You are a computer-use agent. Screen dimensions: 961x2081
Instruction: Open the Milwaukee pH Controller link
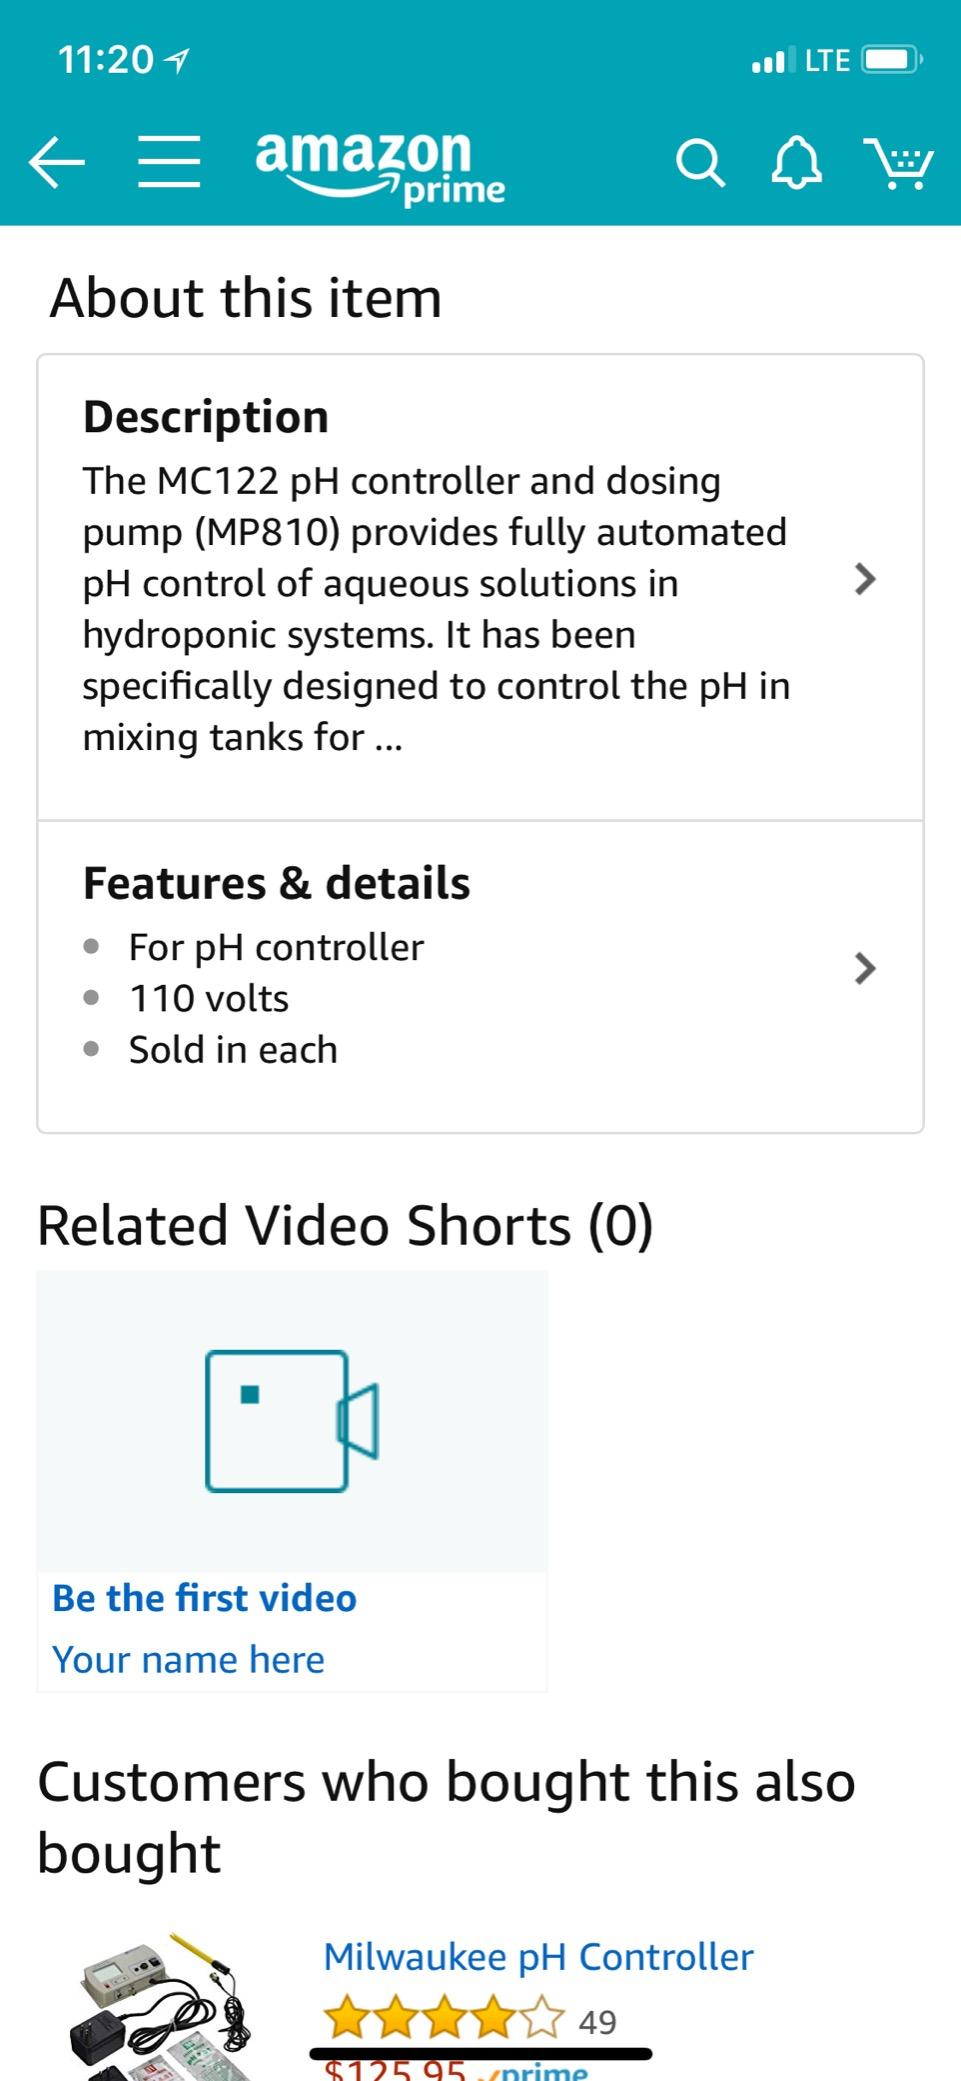coord(538,1957)
